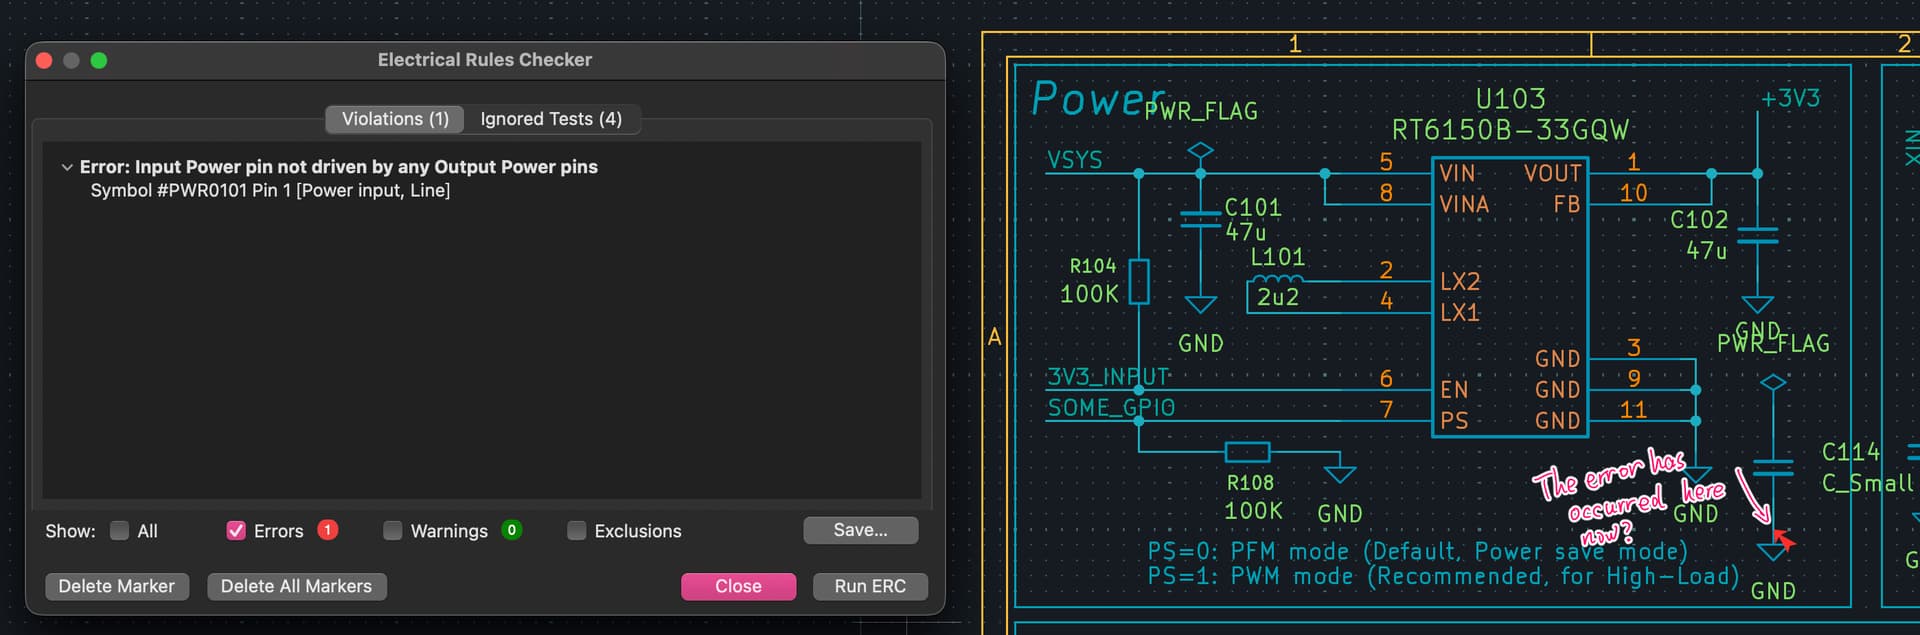This screenshot has height=635, width=1920.
Task: Select the U103 RT6150B IC body
Action: 1510,296
